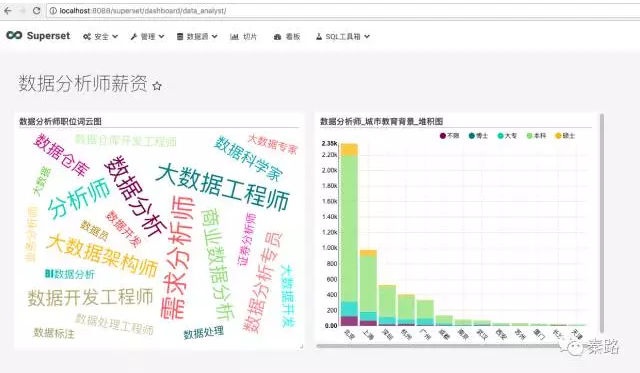
Task: Expand the 数据源 dropdown menu
Action: coord(197,37)
